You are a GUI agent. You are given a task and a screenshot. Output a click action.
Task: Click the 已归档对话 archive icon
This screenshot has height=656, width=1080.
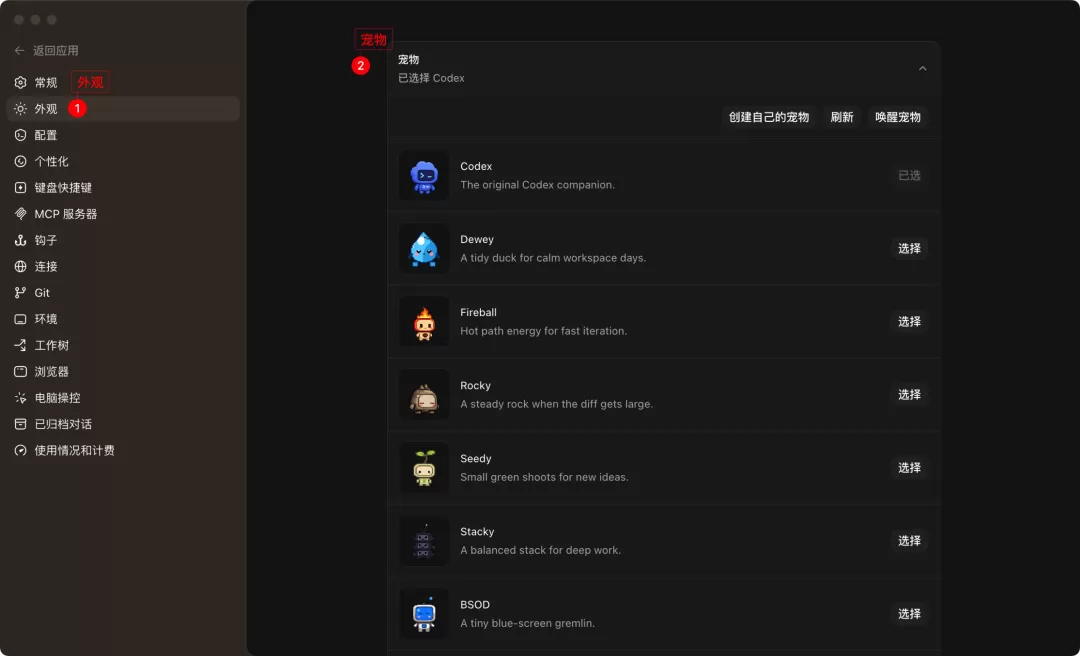point(21,424)
